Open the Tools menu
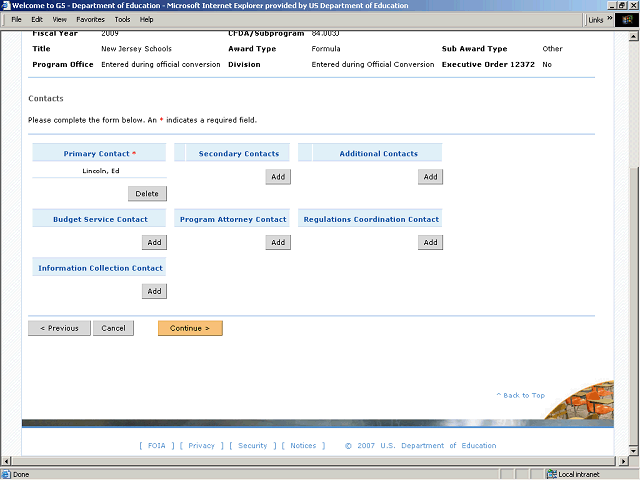The width and height of the screenshot is (640, 480). pos(122,19)
